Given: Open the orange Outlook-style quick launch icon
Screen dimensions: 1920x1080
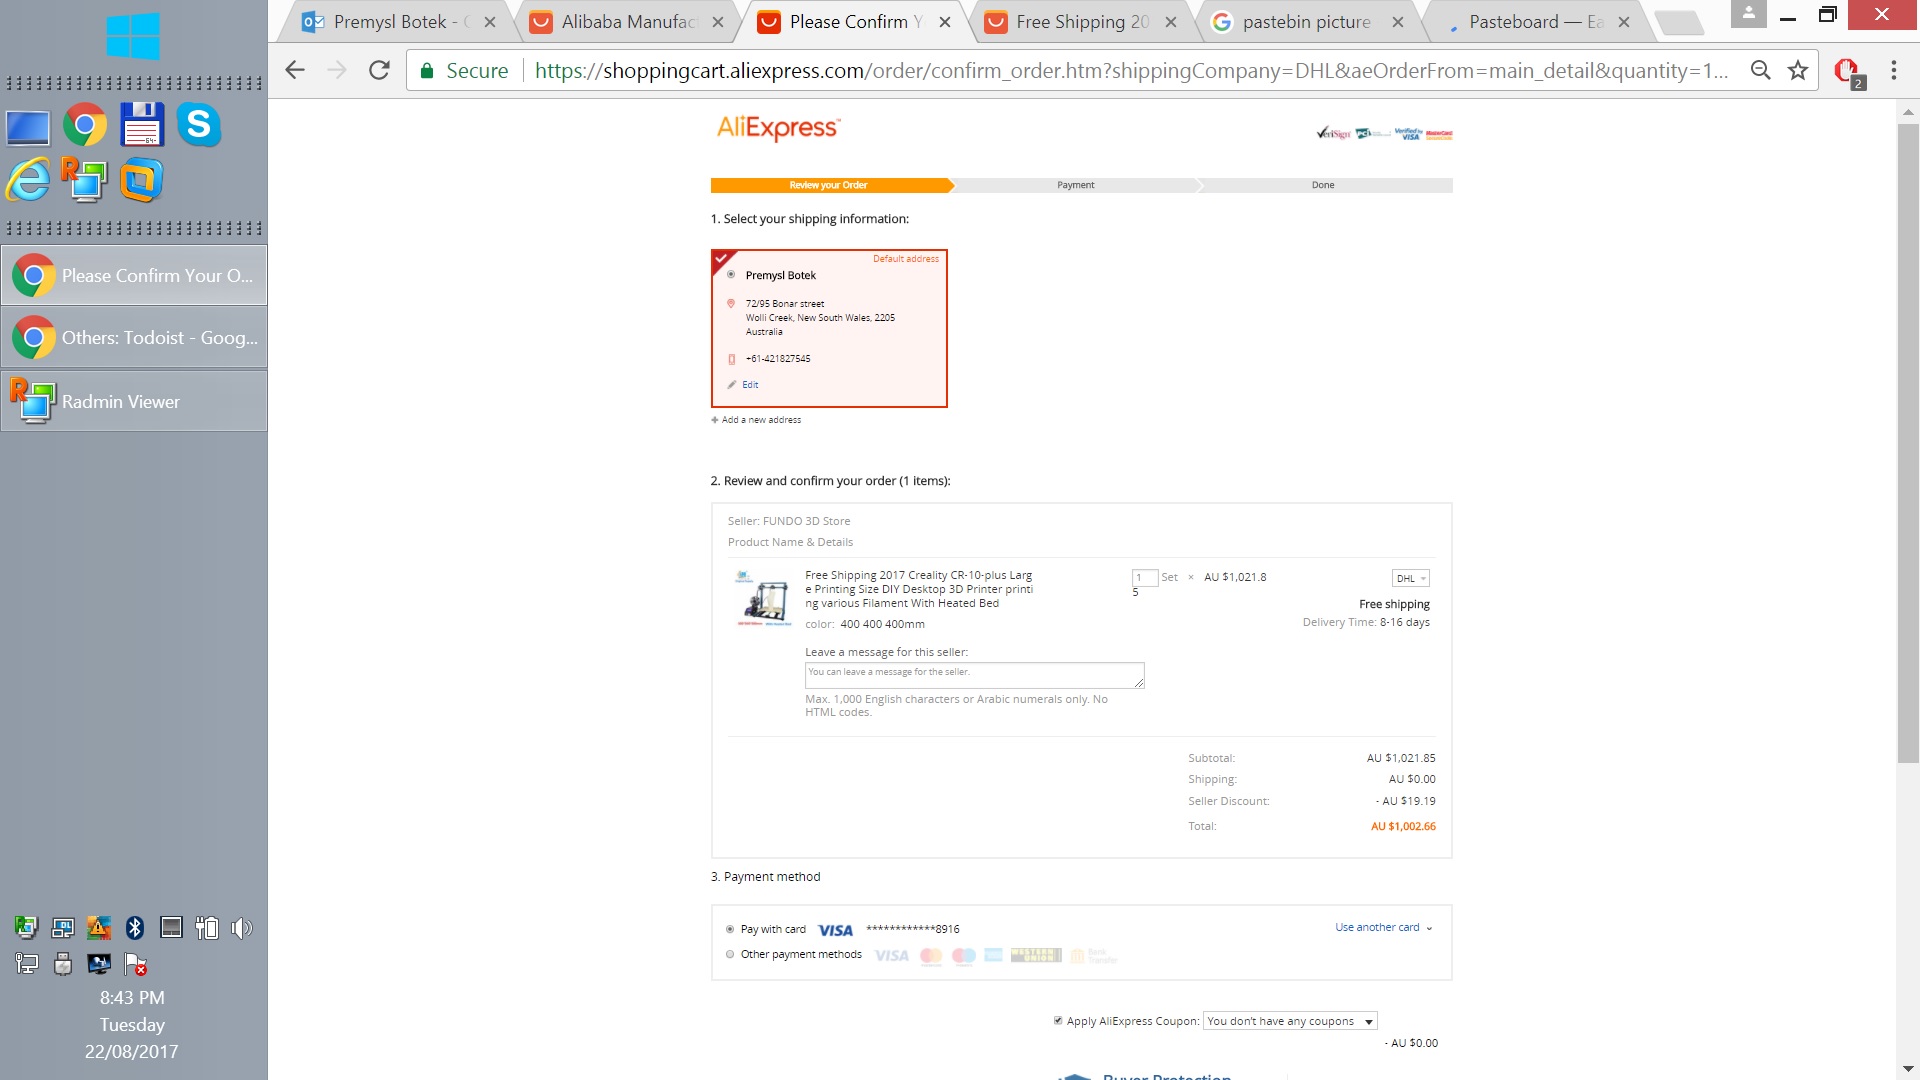Looking at the screenshot, I should 141,181.
